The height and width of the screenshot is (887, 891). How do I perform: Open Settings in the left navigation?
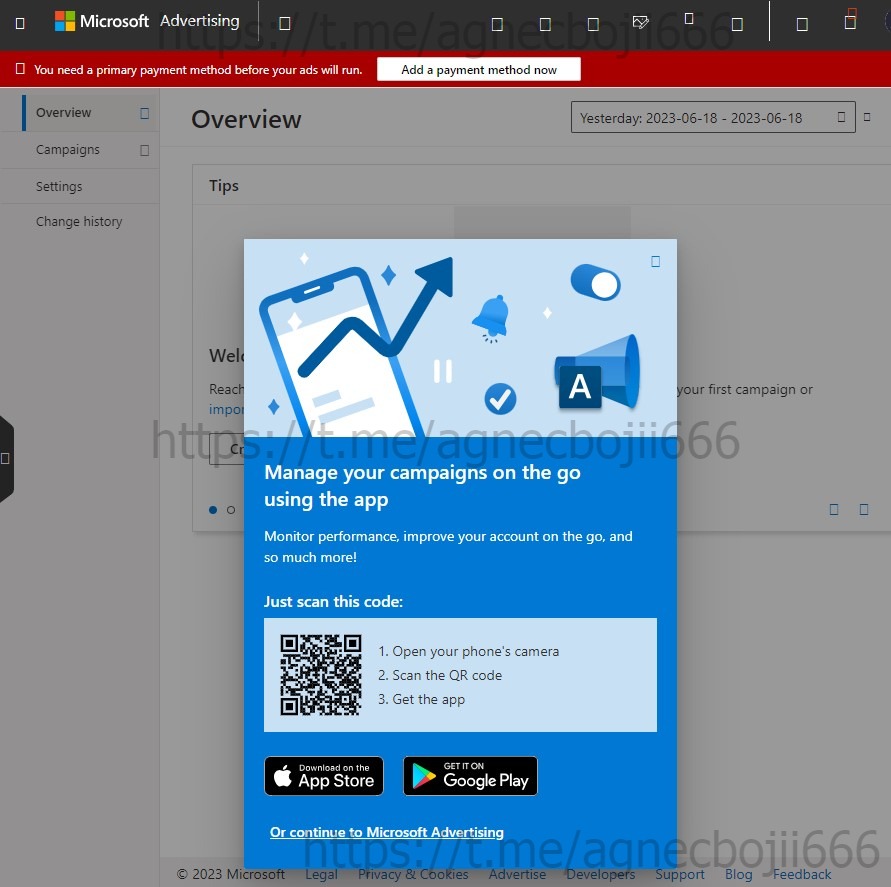pos(59,186)
